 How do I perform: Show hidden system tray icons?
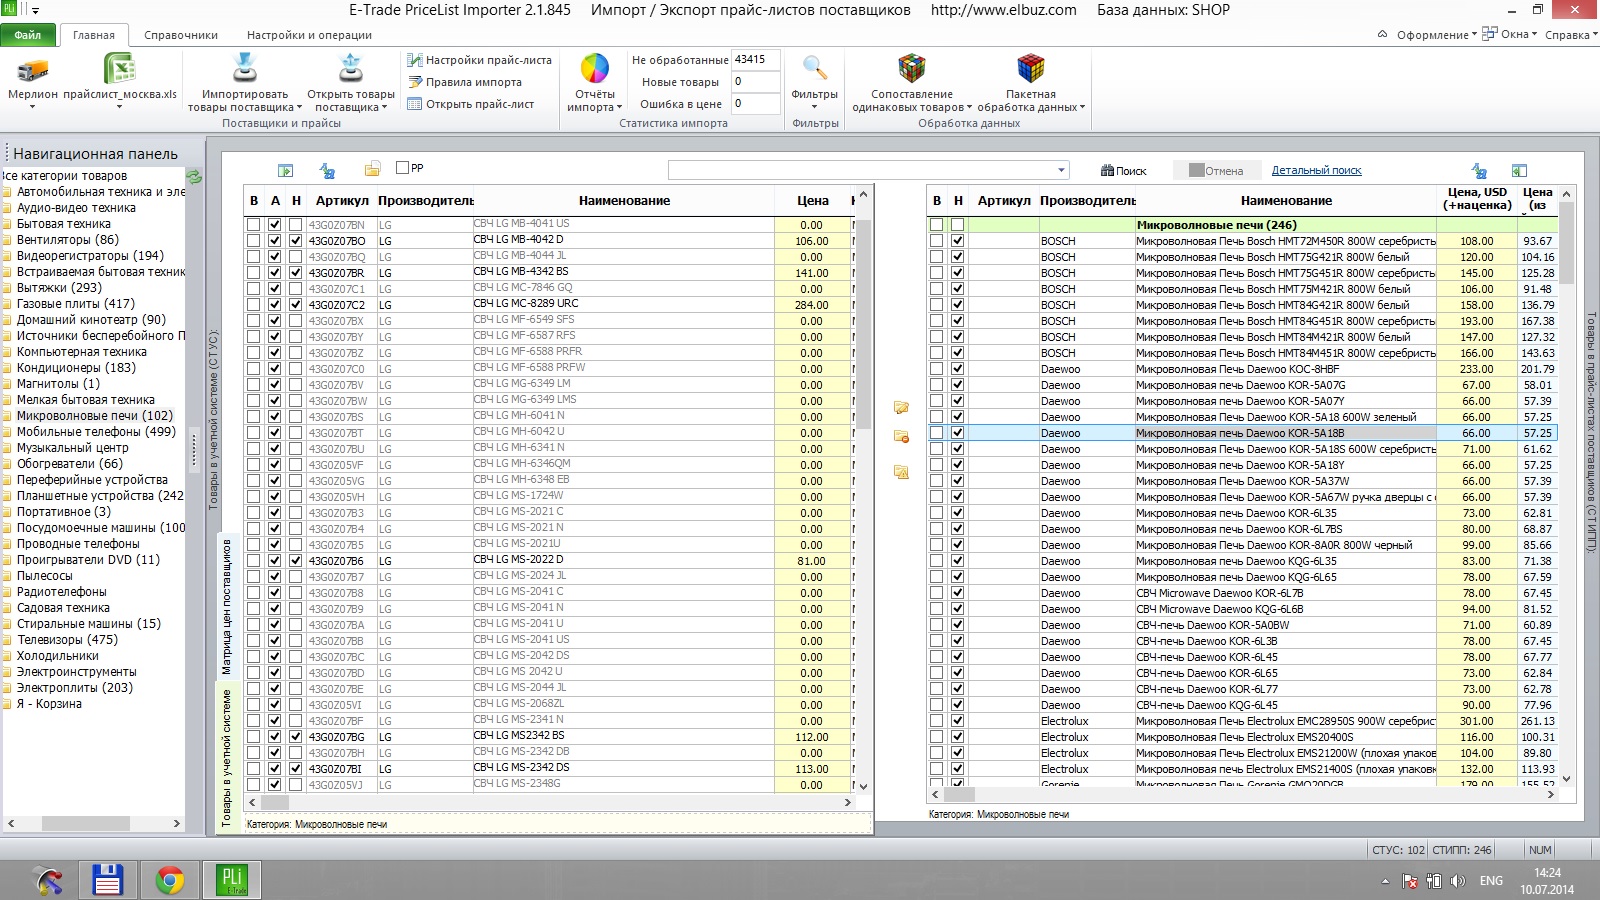1385,881
